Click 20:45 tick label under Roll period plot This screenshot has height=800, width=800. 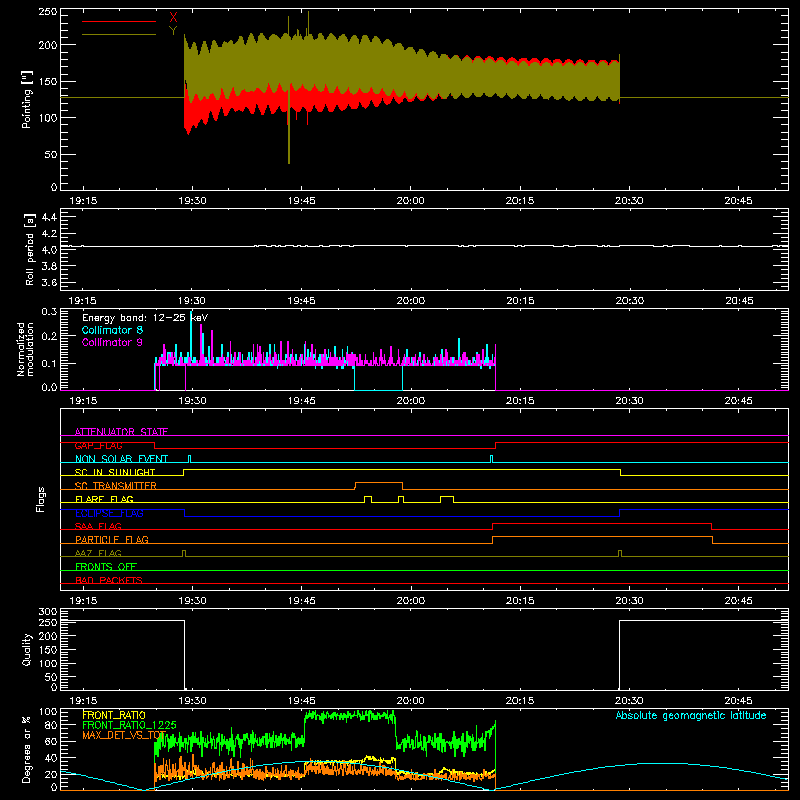[739, 301]
